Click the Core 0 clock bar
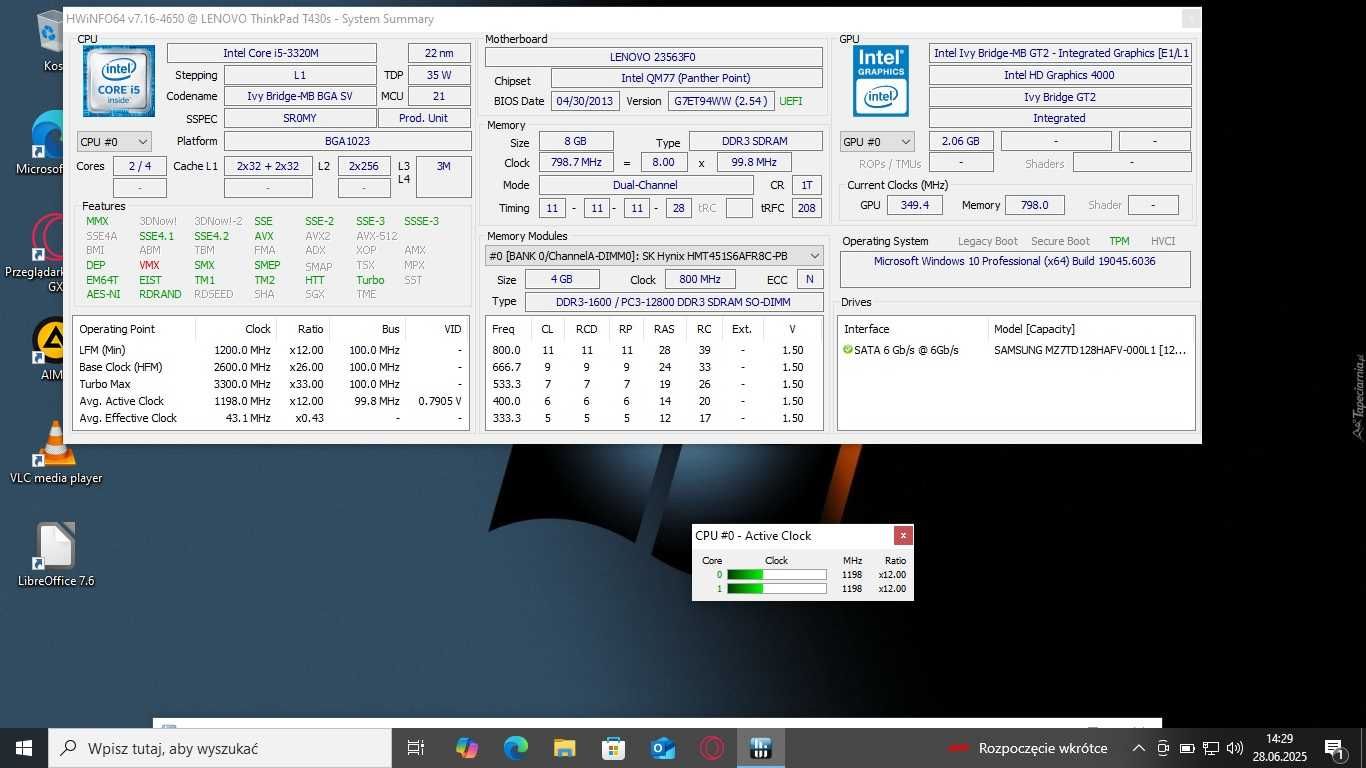The height and width of the screenshot is (768, 1366). (776, 575)
